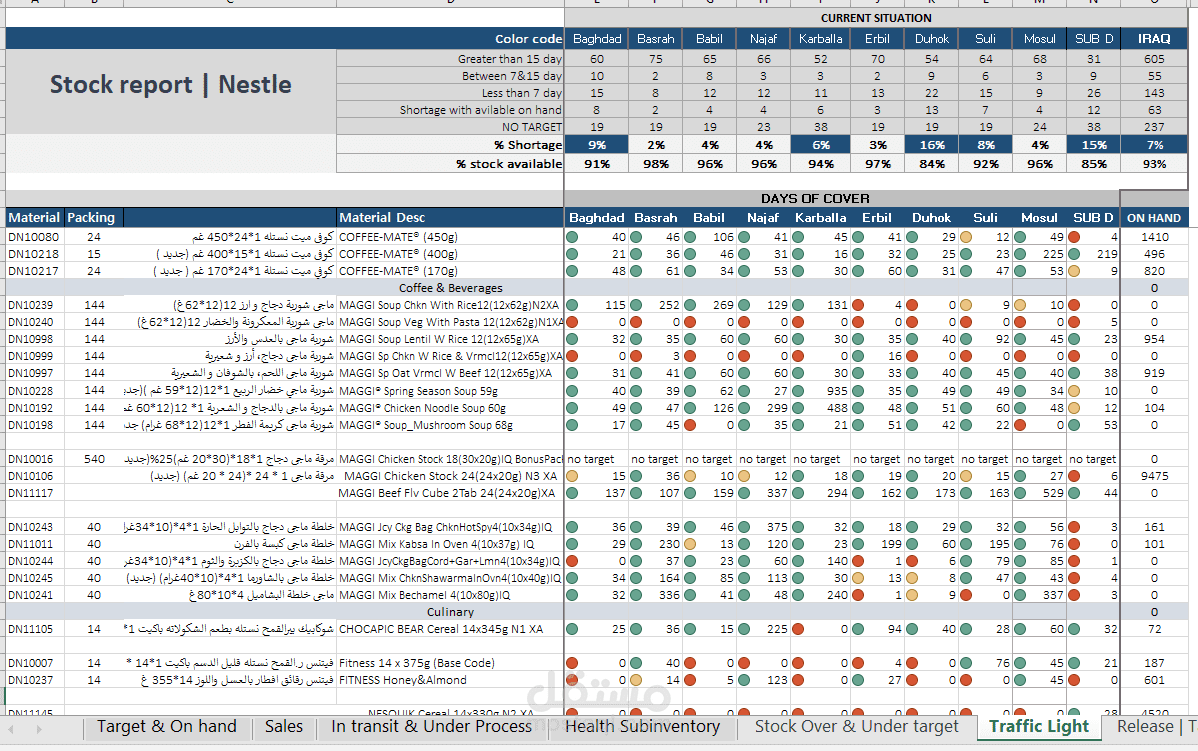This screenshot has width=1198, height=751.
Task: Click the yellow SUB D light in DN10217 row
Action: point(1074,271)
